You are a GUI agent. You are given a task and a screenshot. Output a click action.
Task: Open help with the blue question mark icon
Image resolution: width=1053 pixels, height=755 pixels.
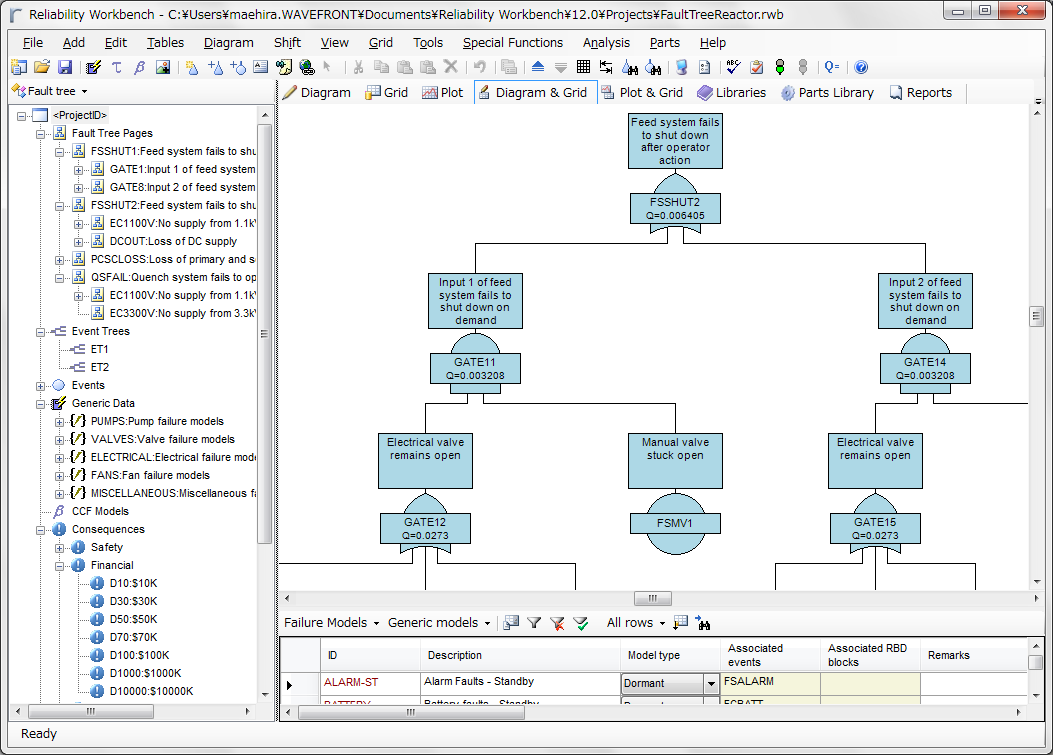pos(861,67)
